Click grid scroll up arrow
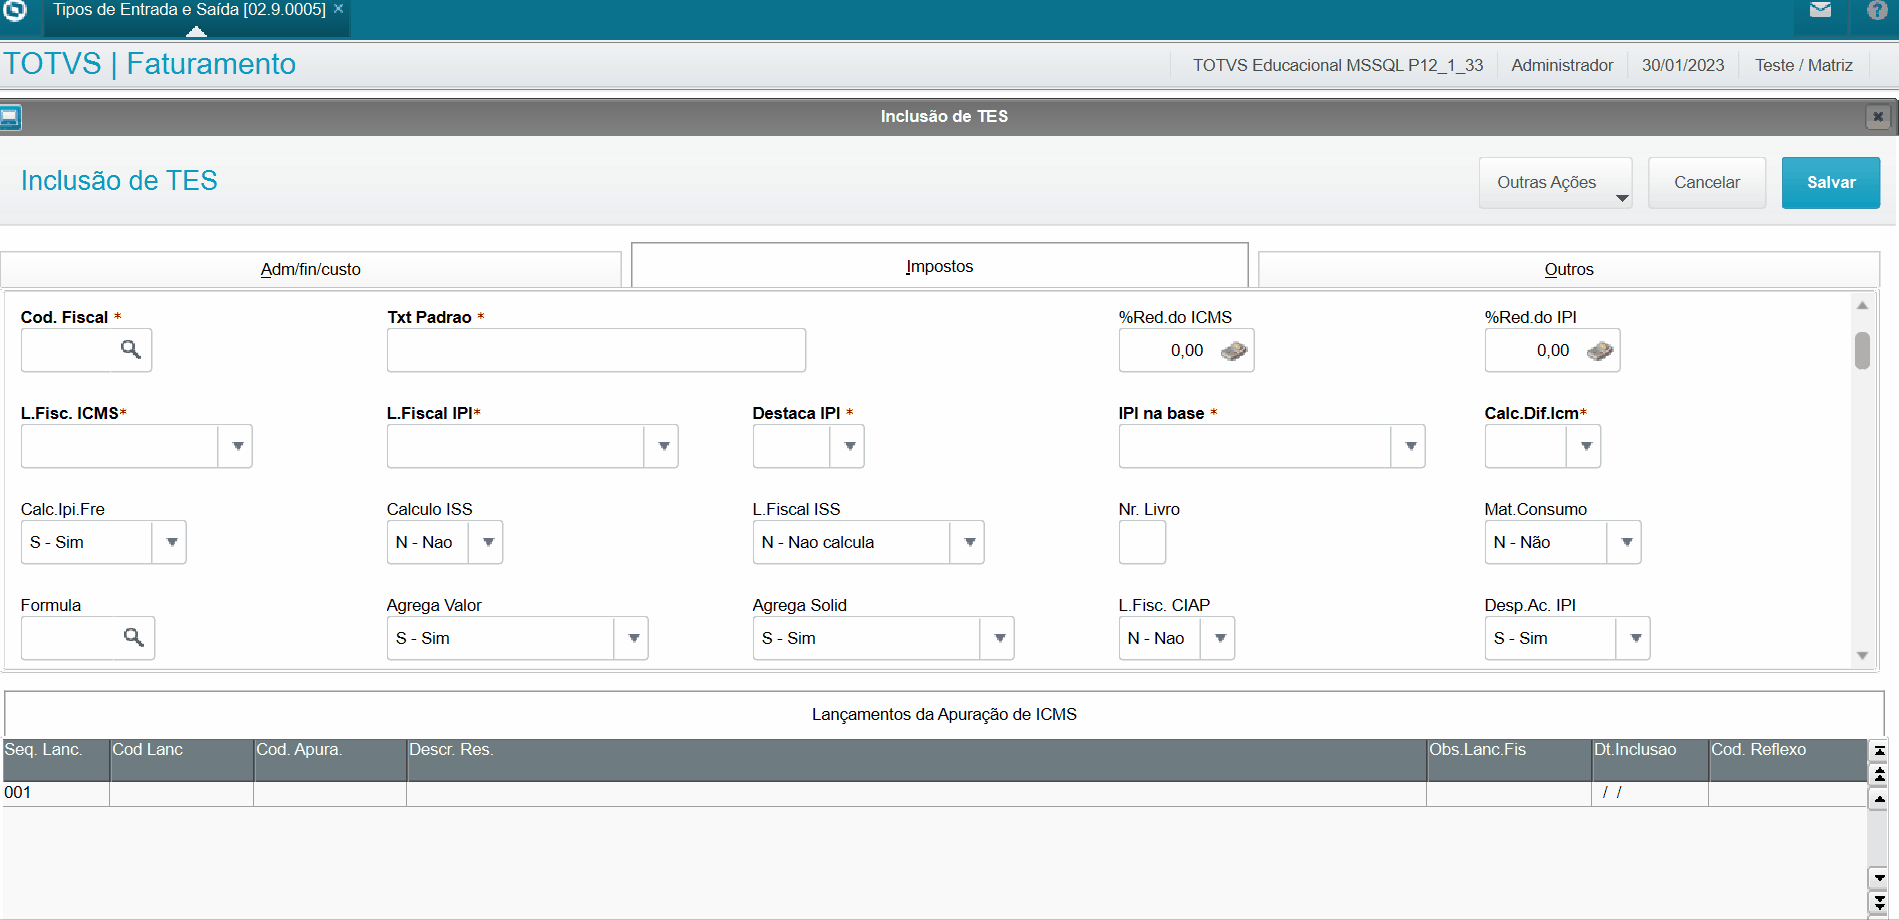Viewport: 1899px width, 920px height. pos(1879,799)
